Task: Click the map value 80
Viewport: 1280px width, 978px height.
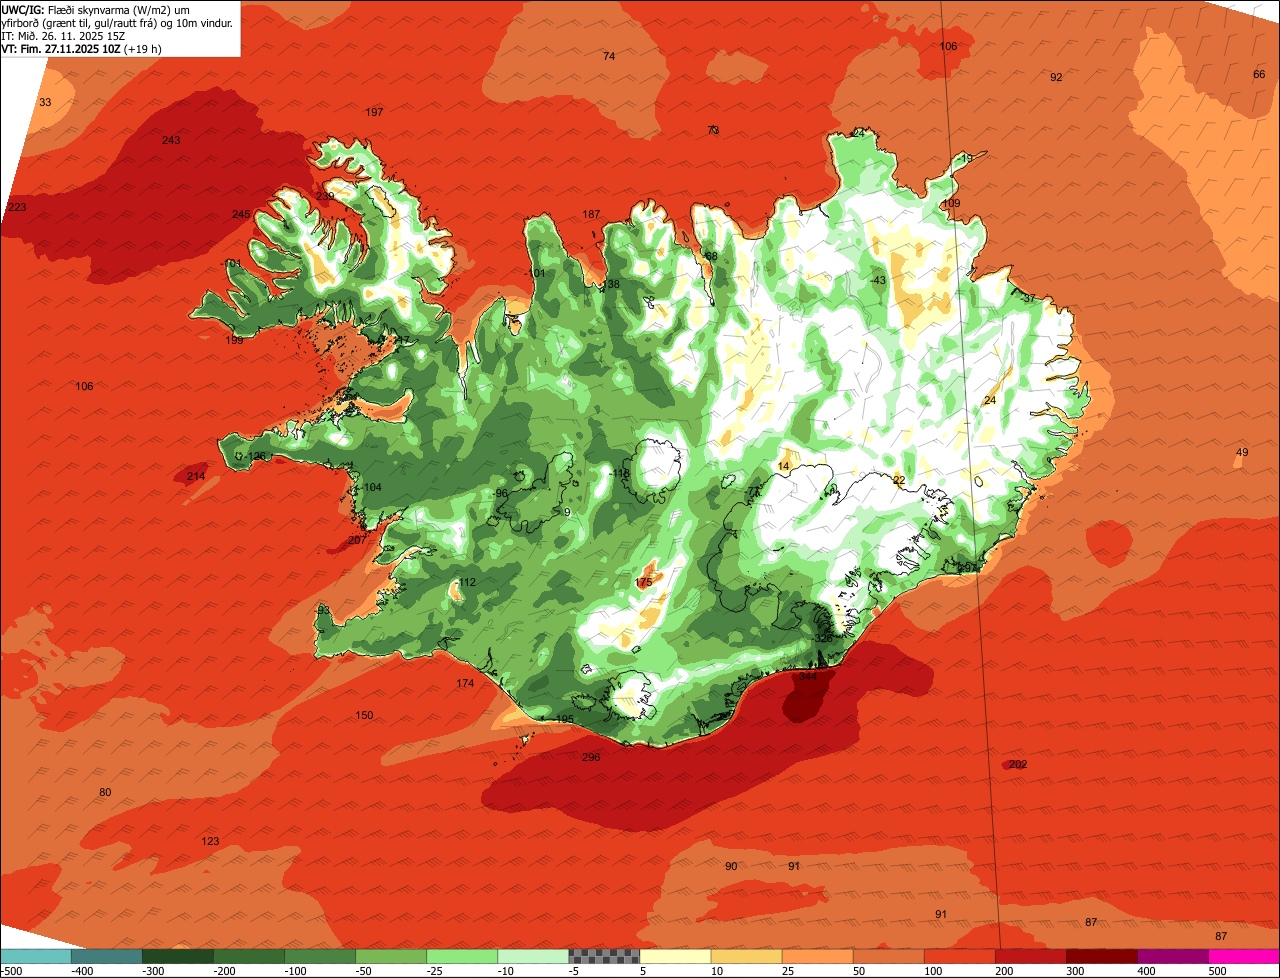Action: pyautogui.click(x=105, y=792)
